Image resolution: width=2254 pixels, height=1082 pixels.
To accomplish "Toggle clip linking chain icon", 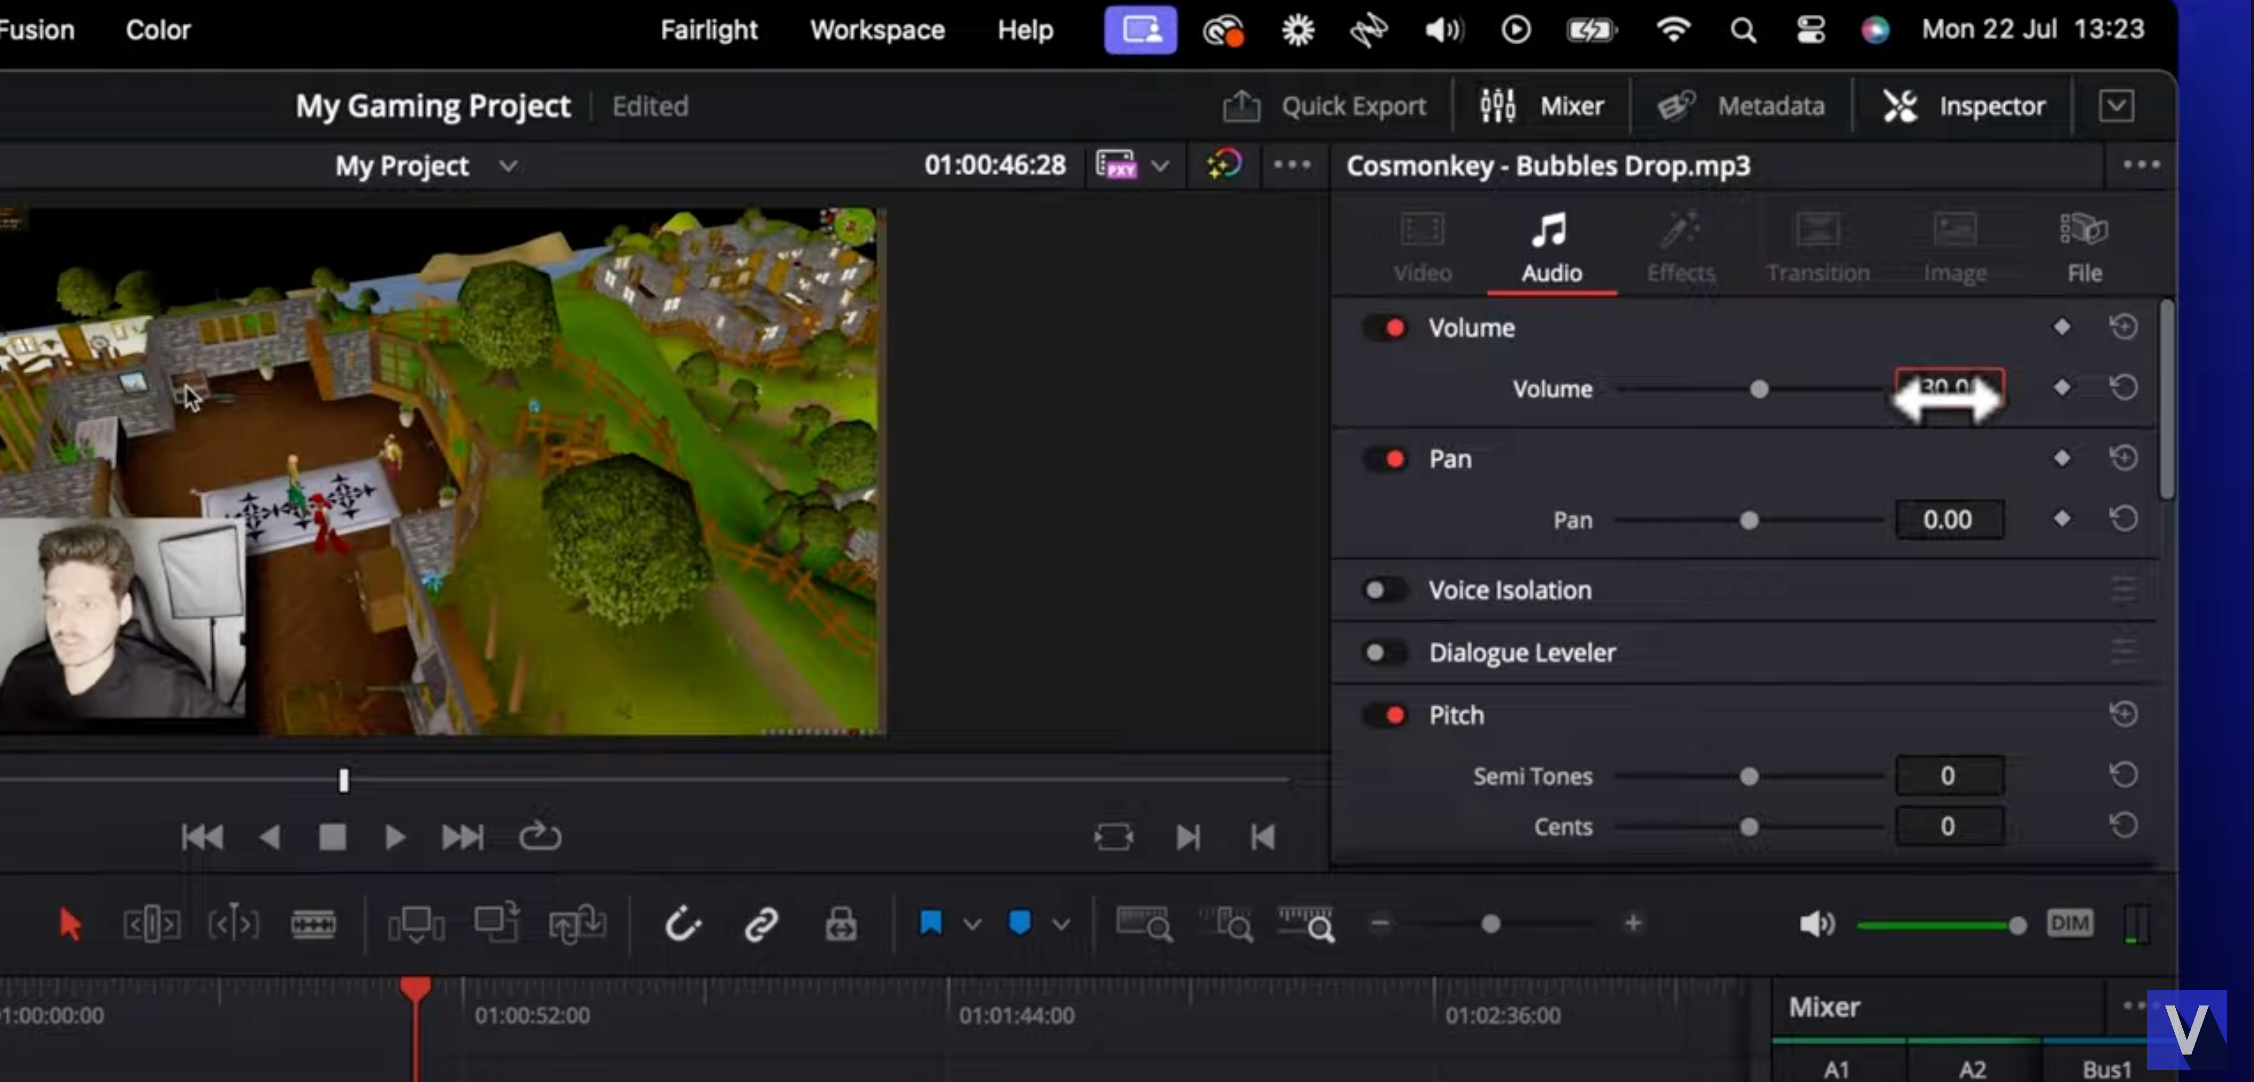I will coord(761,924).
